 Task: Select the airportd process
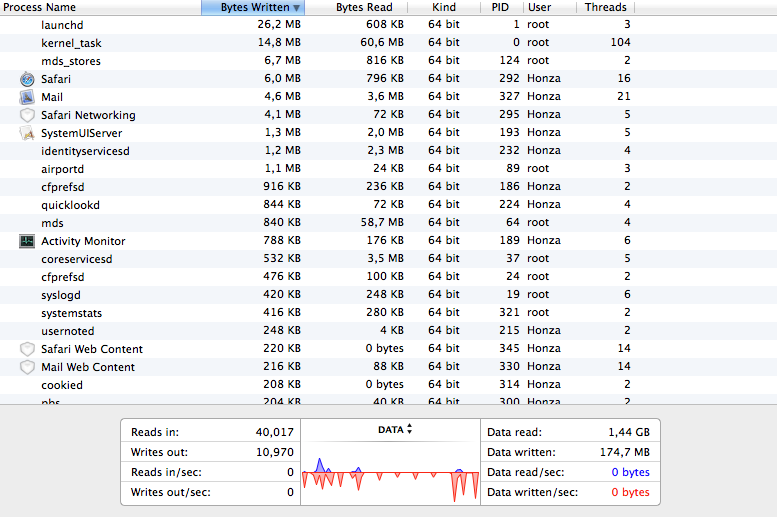pos(62,169)
